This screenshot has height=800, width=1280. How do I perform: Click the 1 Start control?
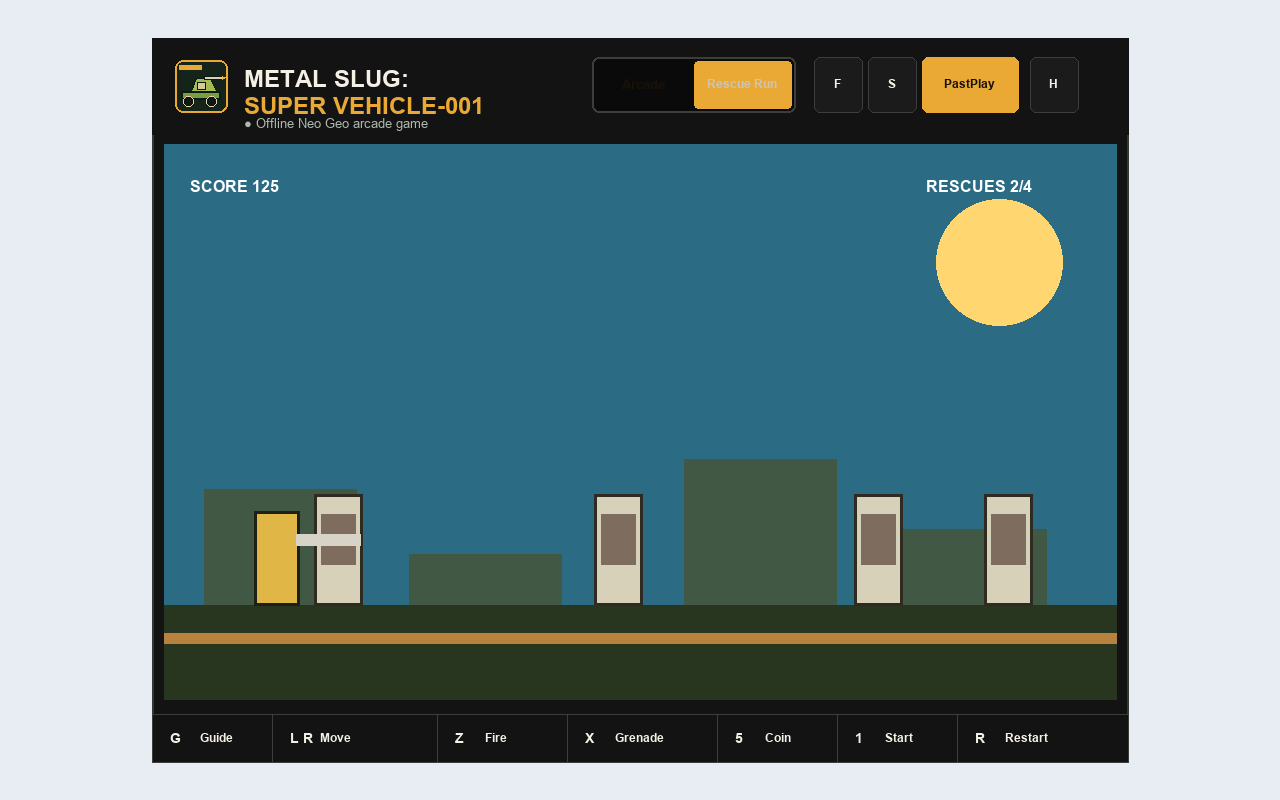(x=898, y=738)
